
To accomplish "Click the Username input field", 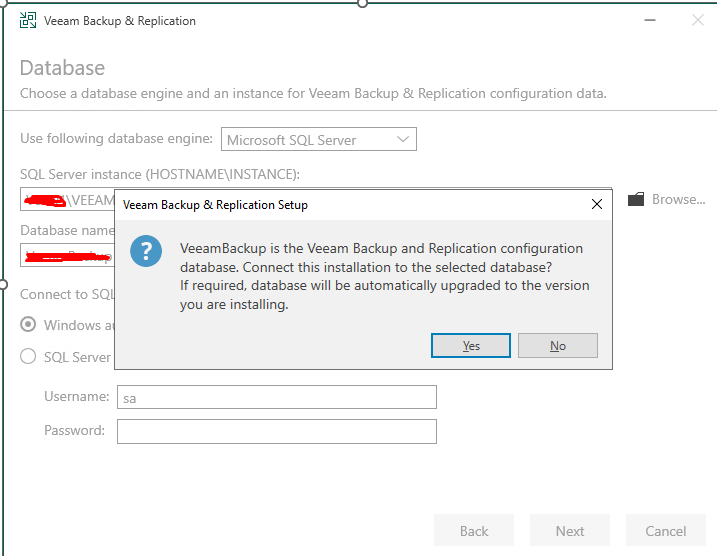I will click(277, 397).
